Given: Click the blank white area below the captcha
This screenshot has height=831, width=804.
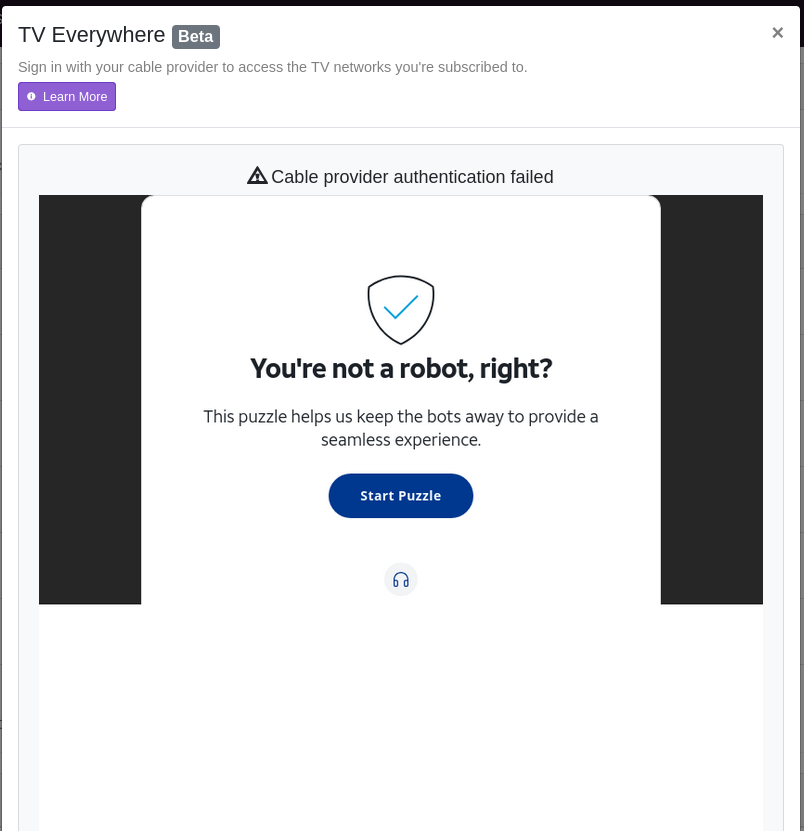Looking at the screenshot, I should click(x=400, y=720).
